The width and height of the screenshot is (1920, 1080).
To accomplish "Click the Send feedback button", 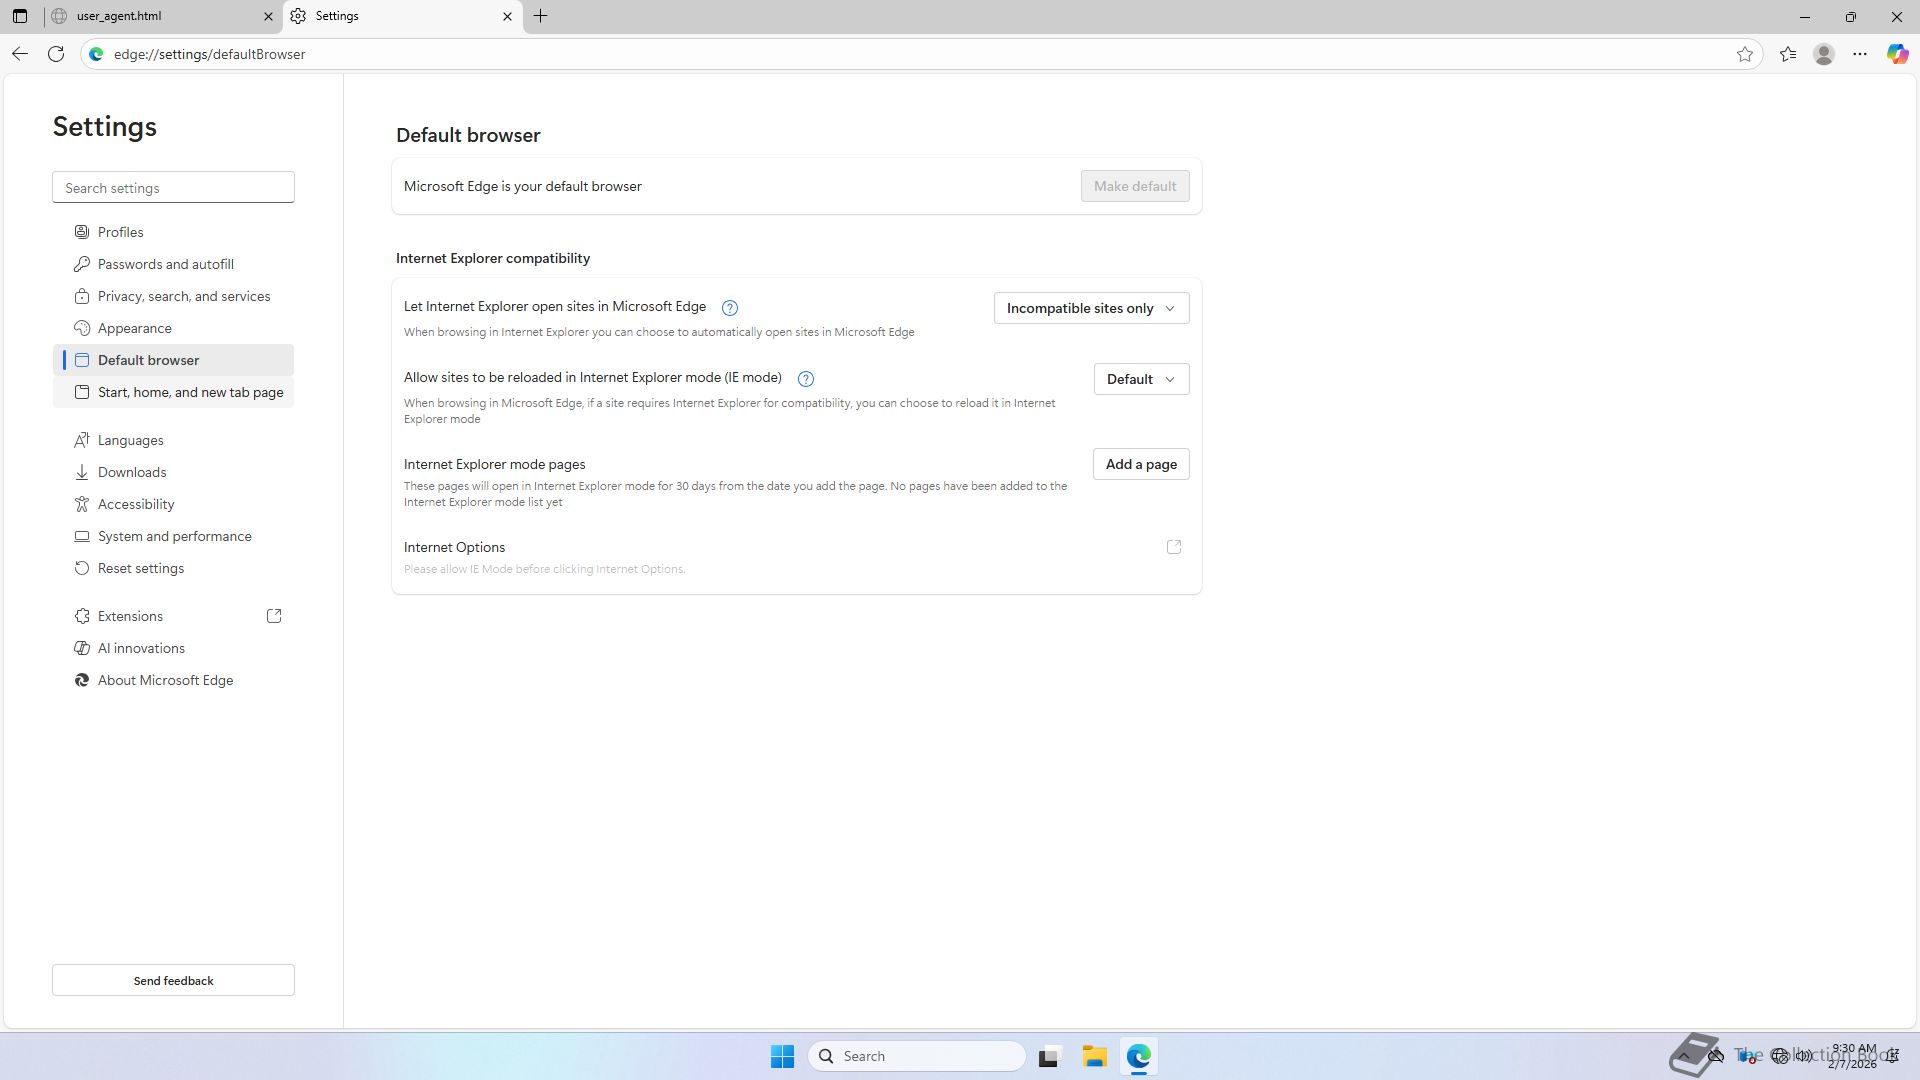I will 173,980.
